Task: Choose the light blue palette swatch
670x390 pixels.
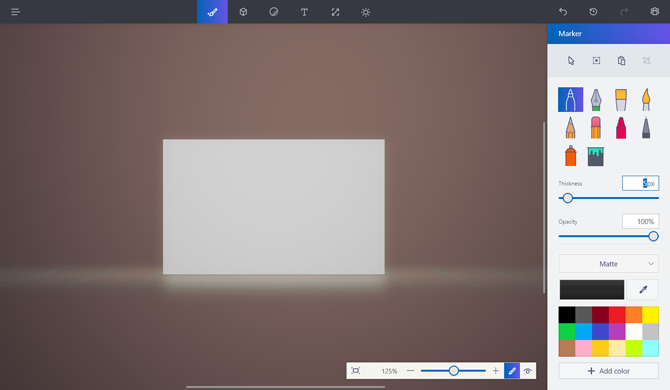Action: [583, 331]
